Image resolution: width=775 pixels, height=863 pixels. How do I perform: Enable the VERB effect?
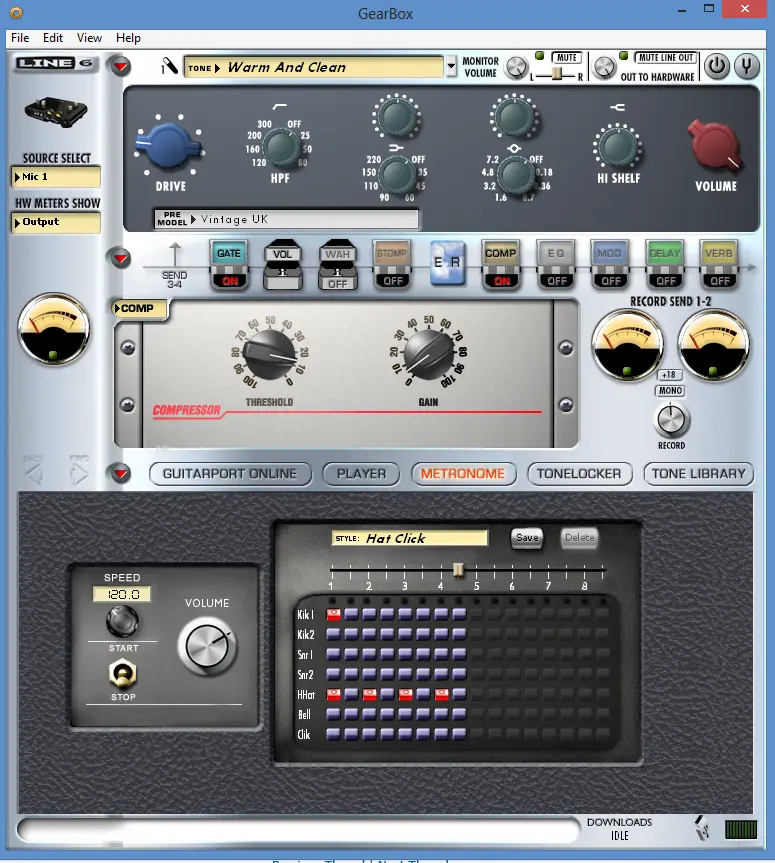click(718, 267)
